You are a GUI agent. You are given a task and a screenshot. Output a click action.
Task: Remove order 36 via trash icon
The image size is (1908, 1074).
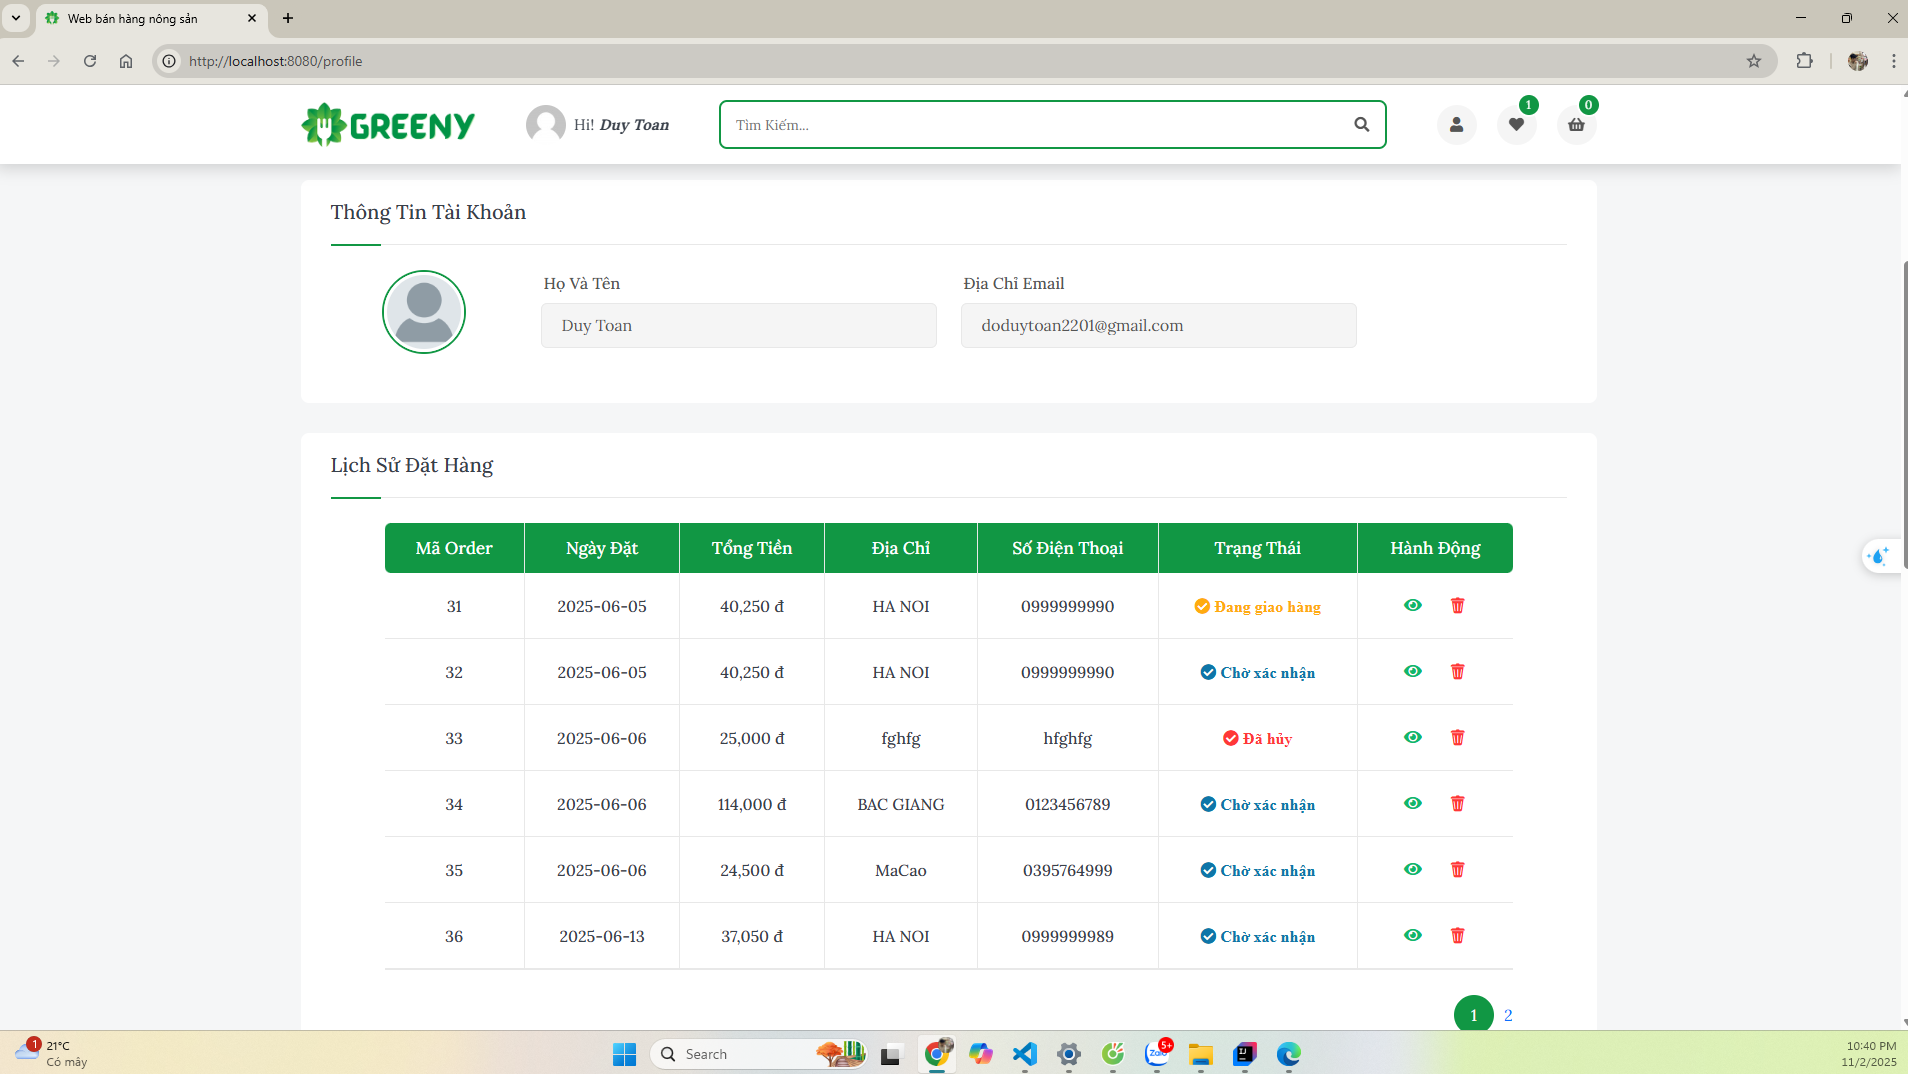[1457, 936]
